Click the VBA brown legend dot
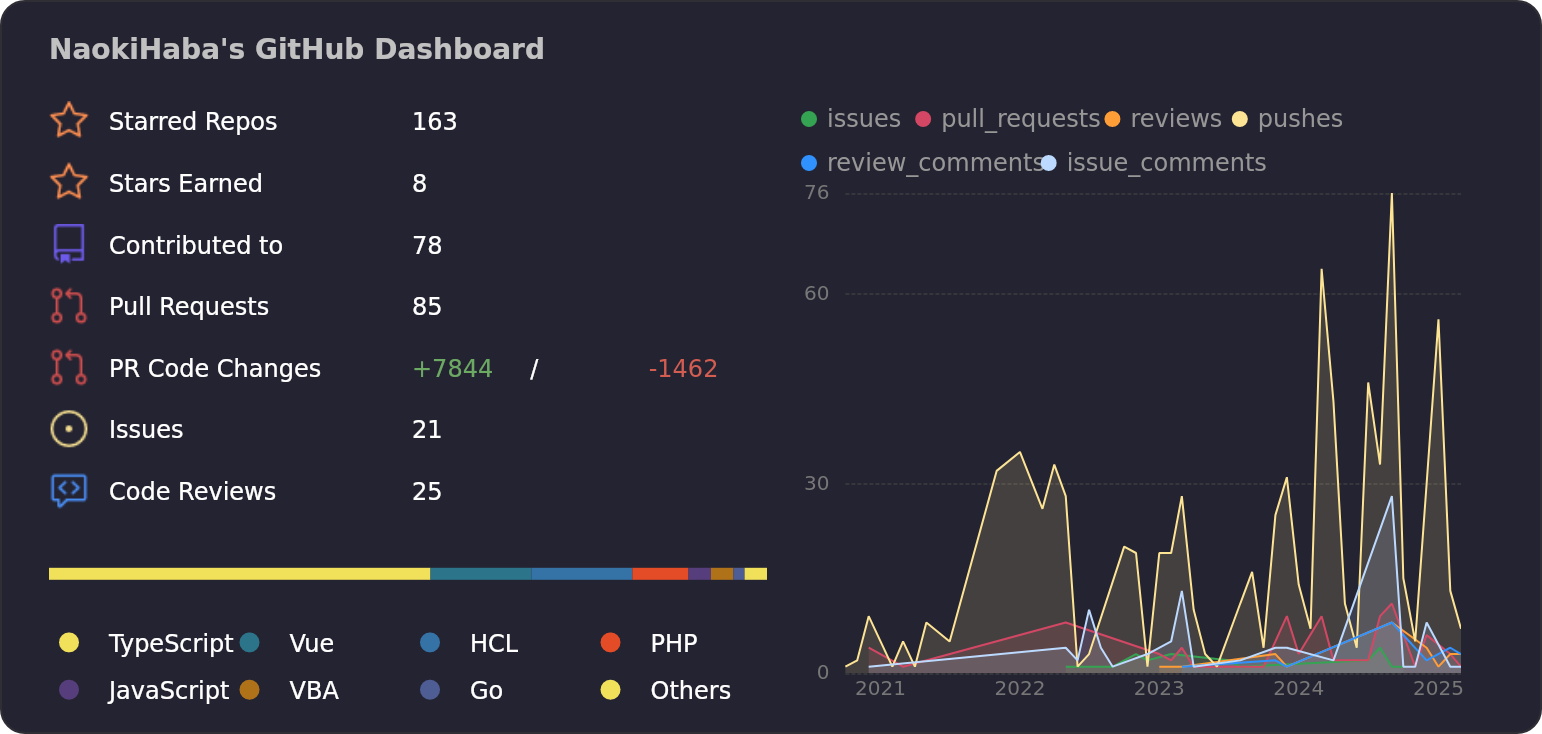This screenshot has height=734, width=1542. [250, 689]
